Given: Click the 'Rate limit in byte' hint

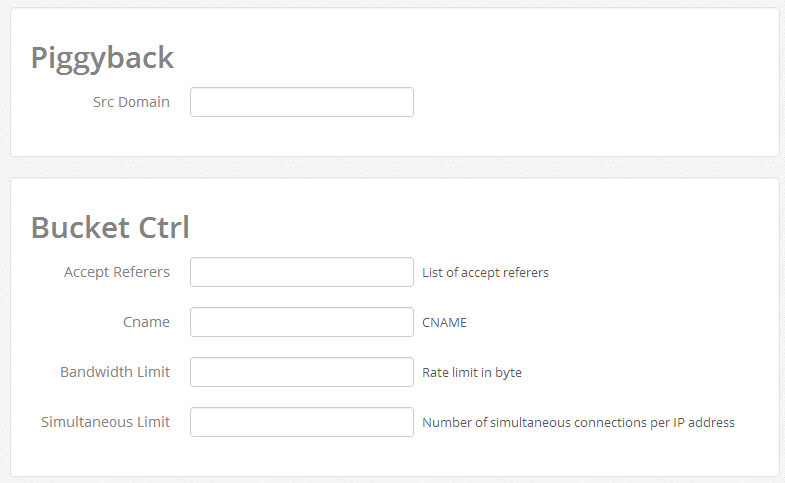Looking at the screenshot, I should pos(472,373).
